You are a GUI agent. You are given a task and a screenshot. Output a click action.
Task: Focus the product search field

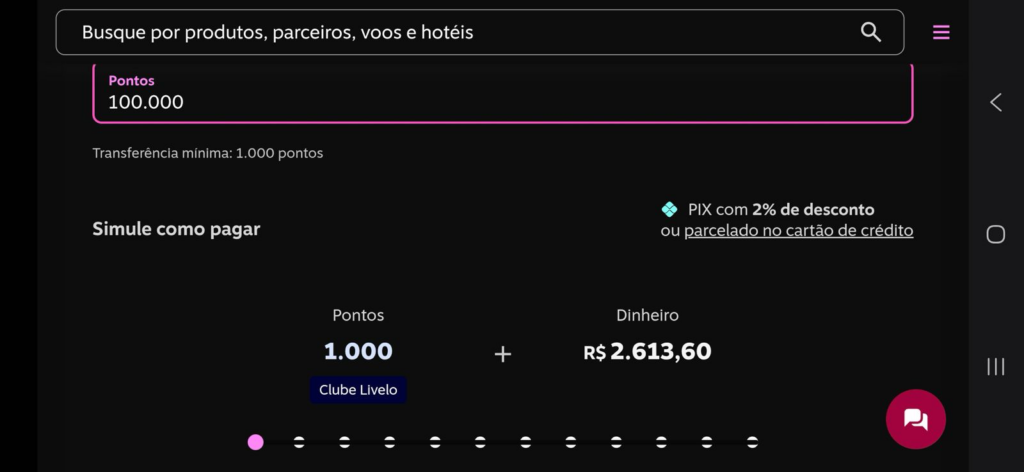click(460, 32)
